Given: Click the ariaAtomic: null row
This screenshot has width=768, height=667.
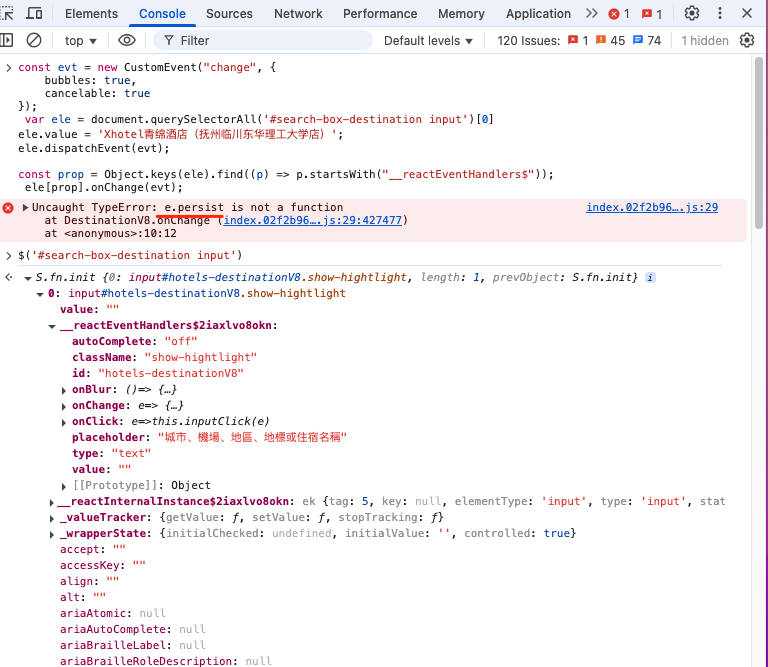Looking at the screenshot, I should pyautogui.click(x=113, y=614).
